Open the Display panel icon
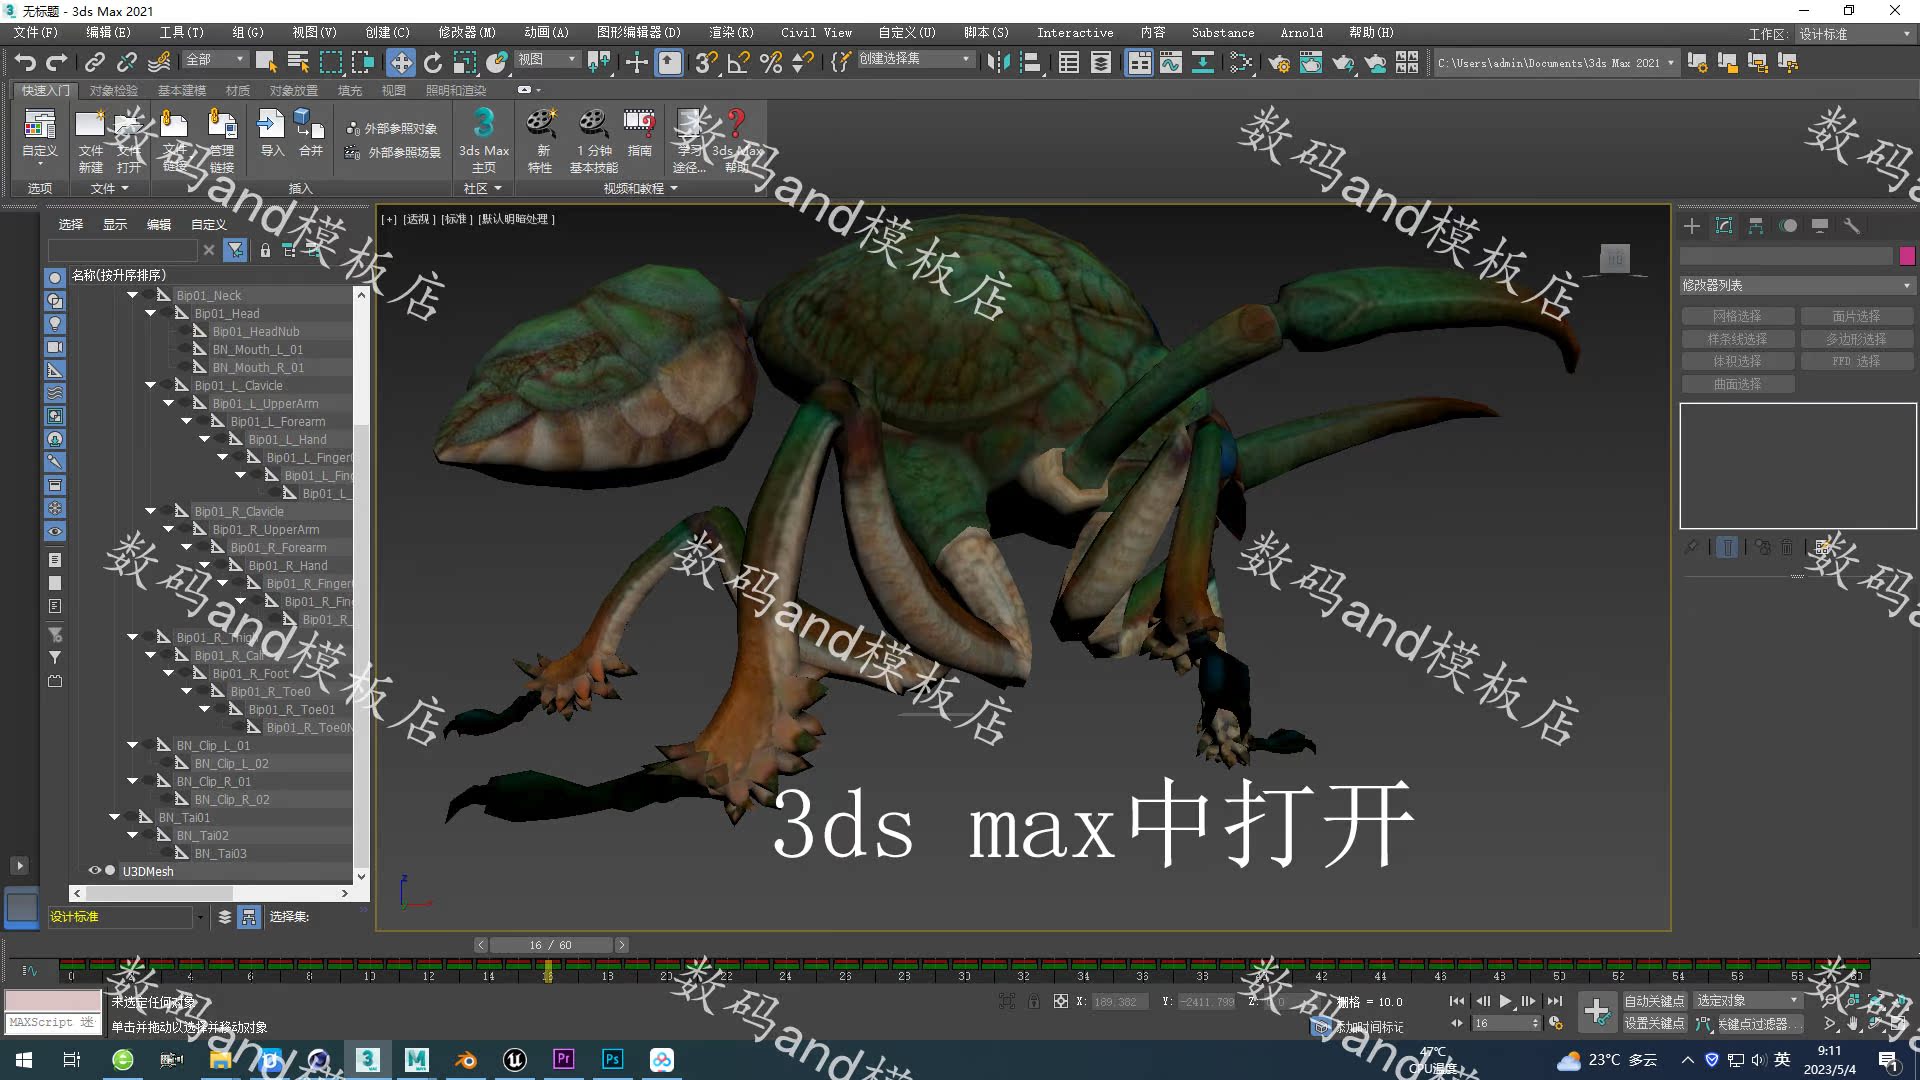 [x=1820, y=226]
